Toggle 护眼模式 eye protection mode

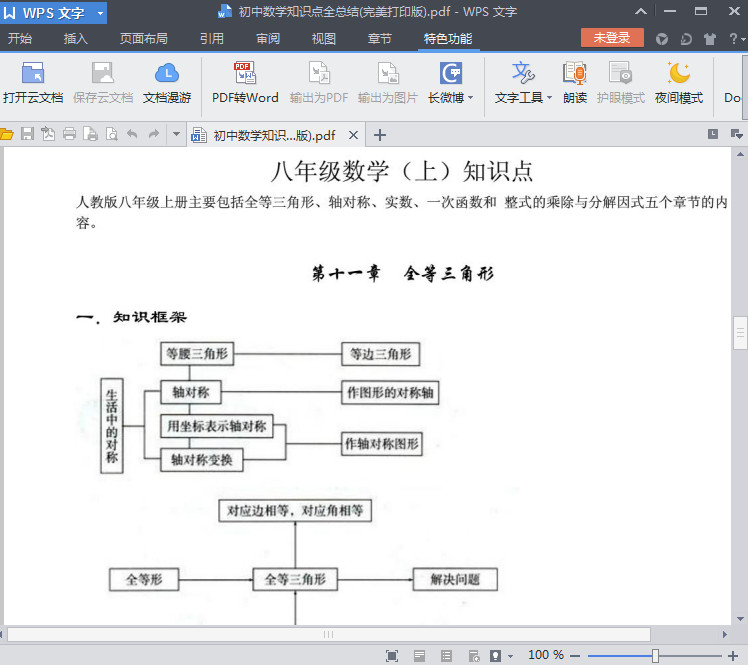pos(621,83)
